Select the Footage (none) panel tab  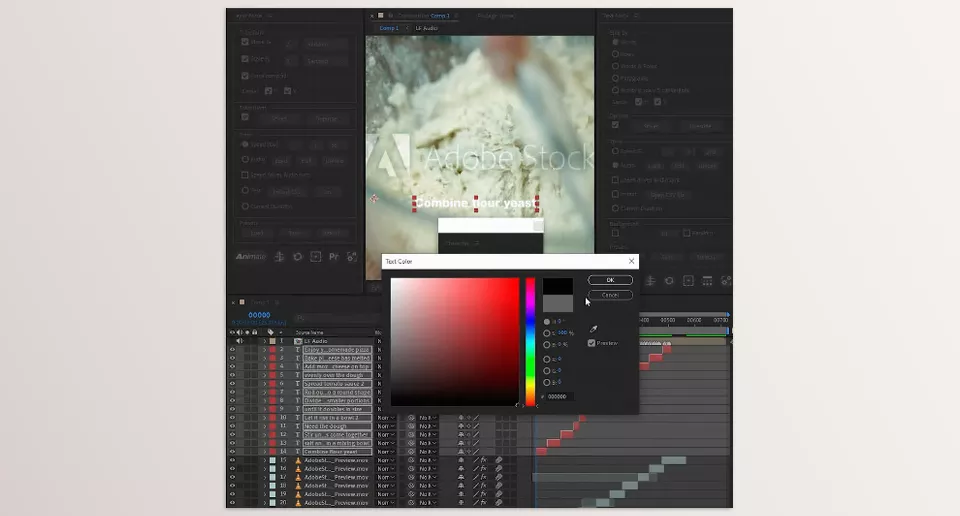[x=496, y=16]
